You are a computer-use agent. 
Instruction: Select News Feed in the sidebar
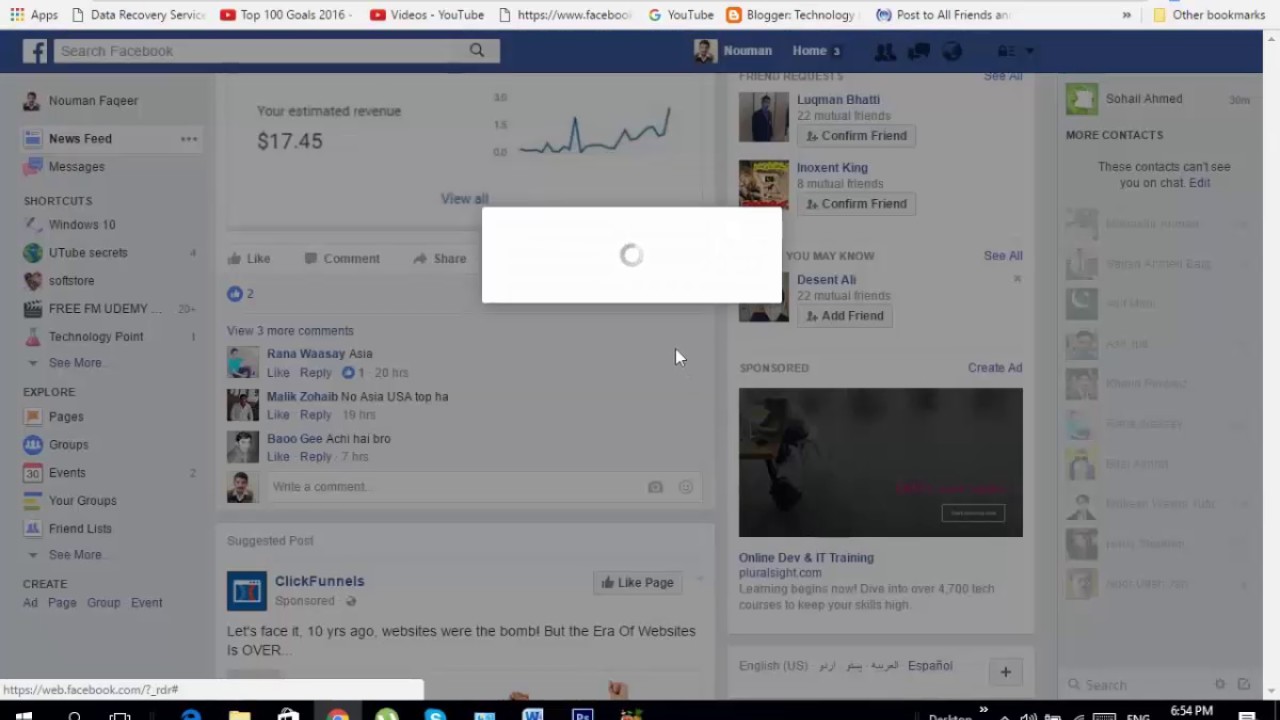point(80,139)
